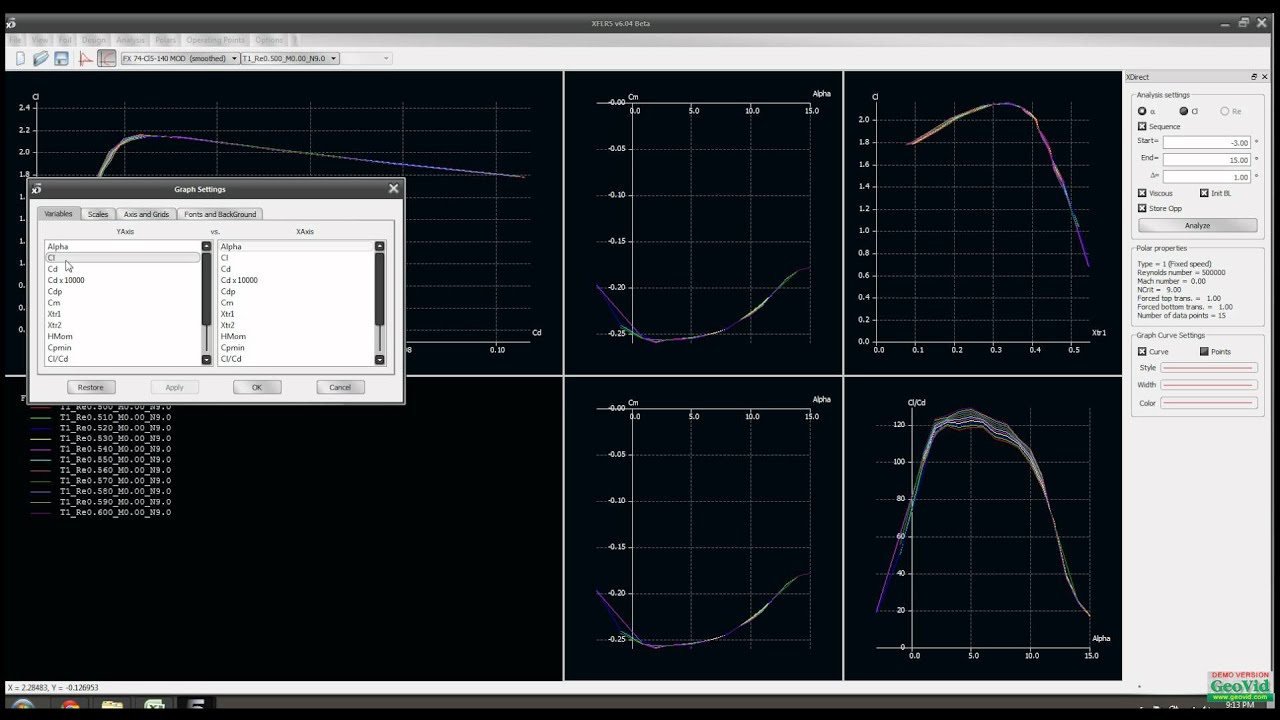The width and height of the screenshot is (1280, 720).
Task: Click legend entry T1_Re0.550_M0.00_N9.0
Action: click(115, 459)
